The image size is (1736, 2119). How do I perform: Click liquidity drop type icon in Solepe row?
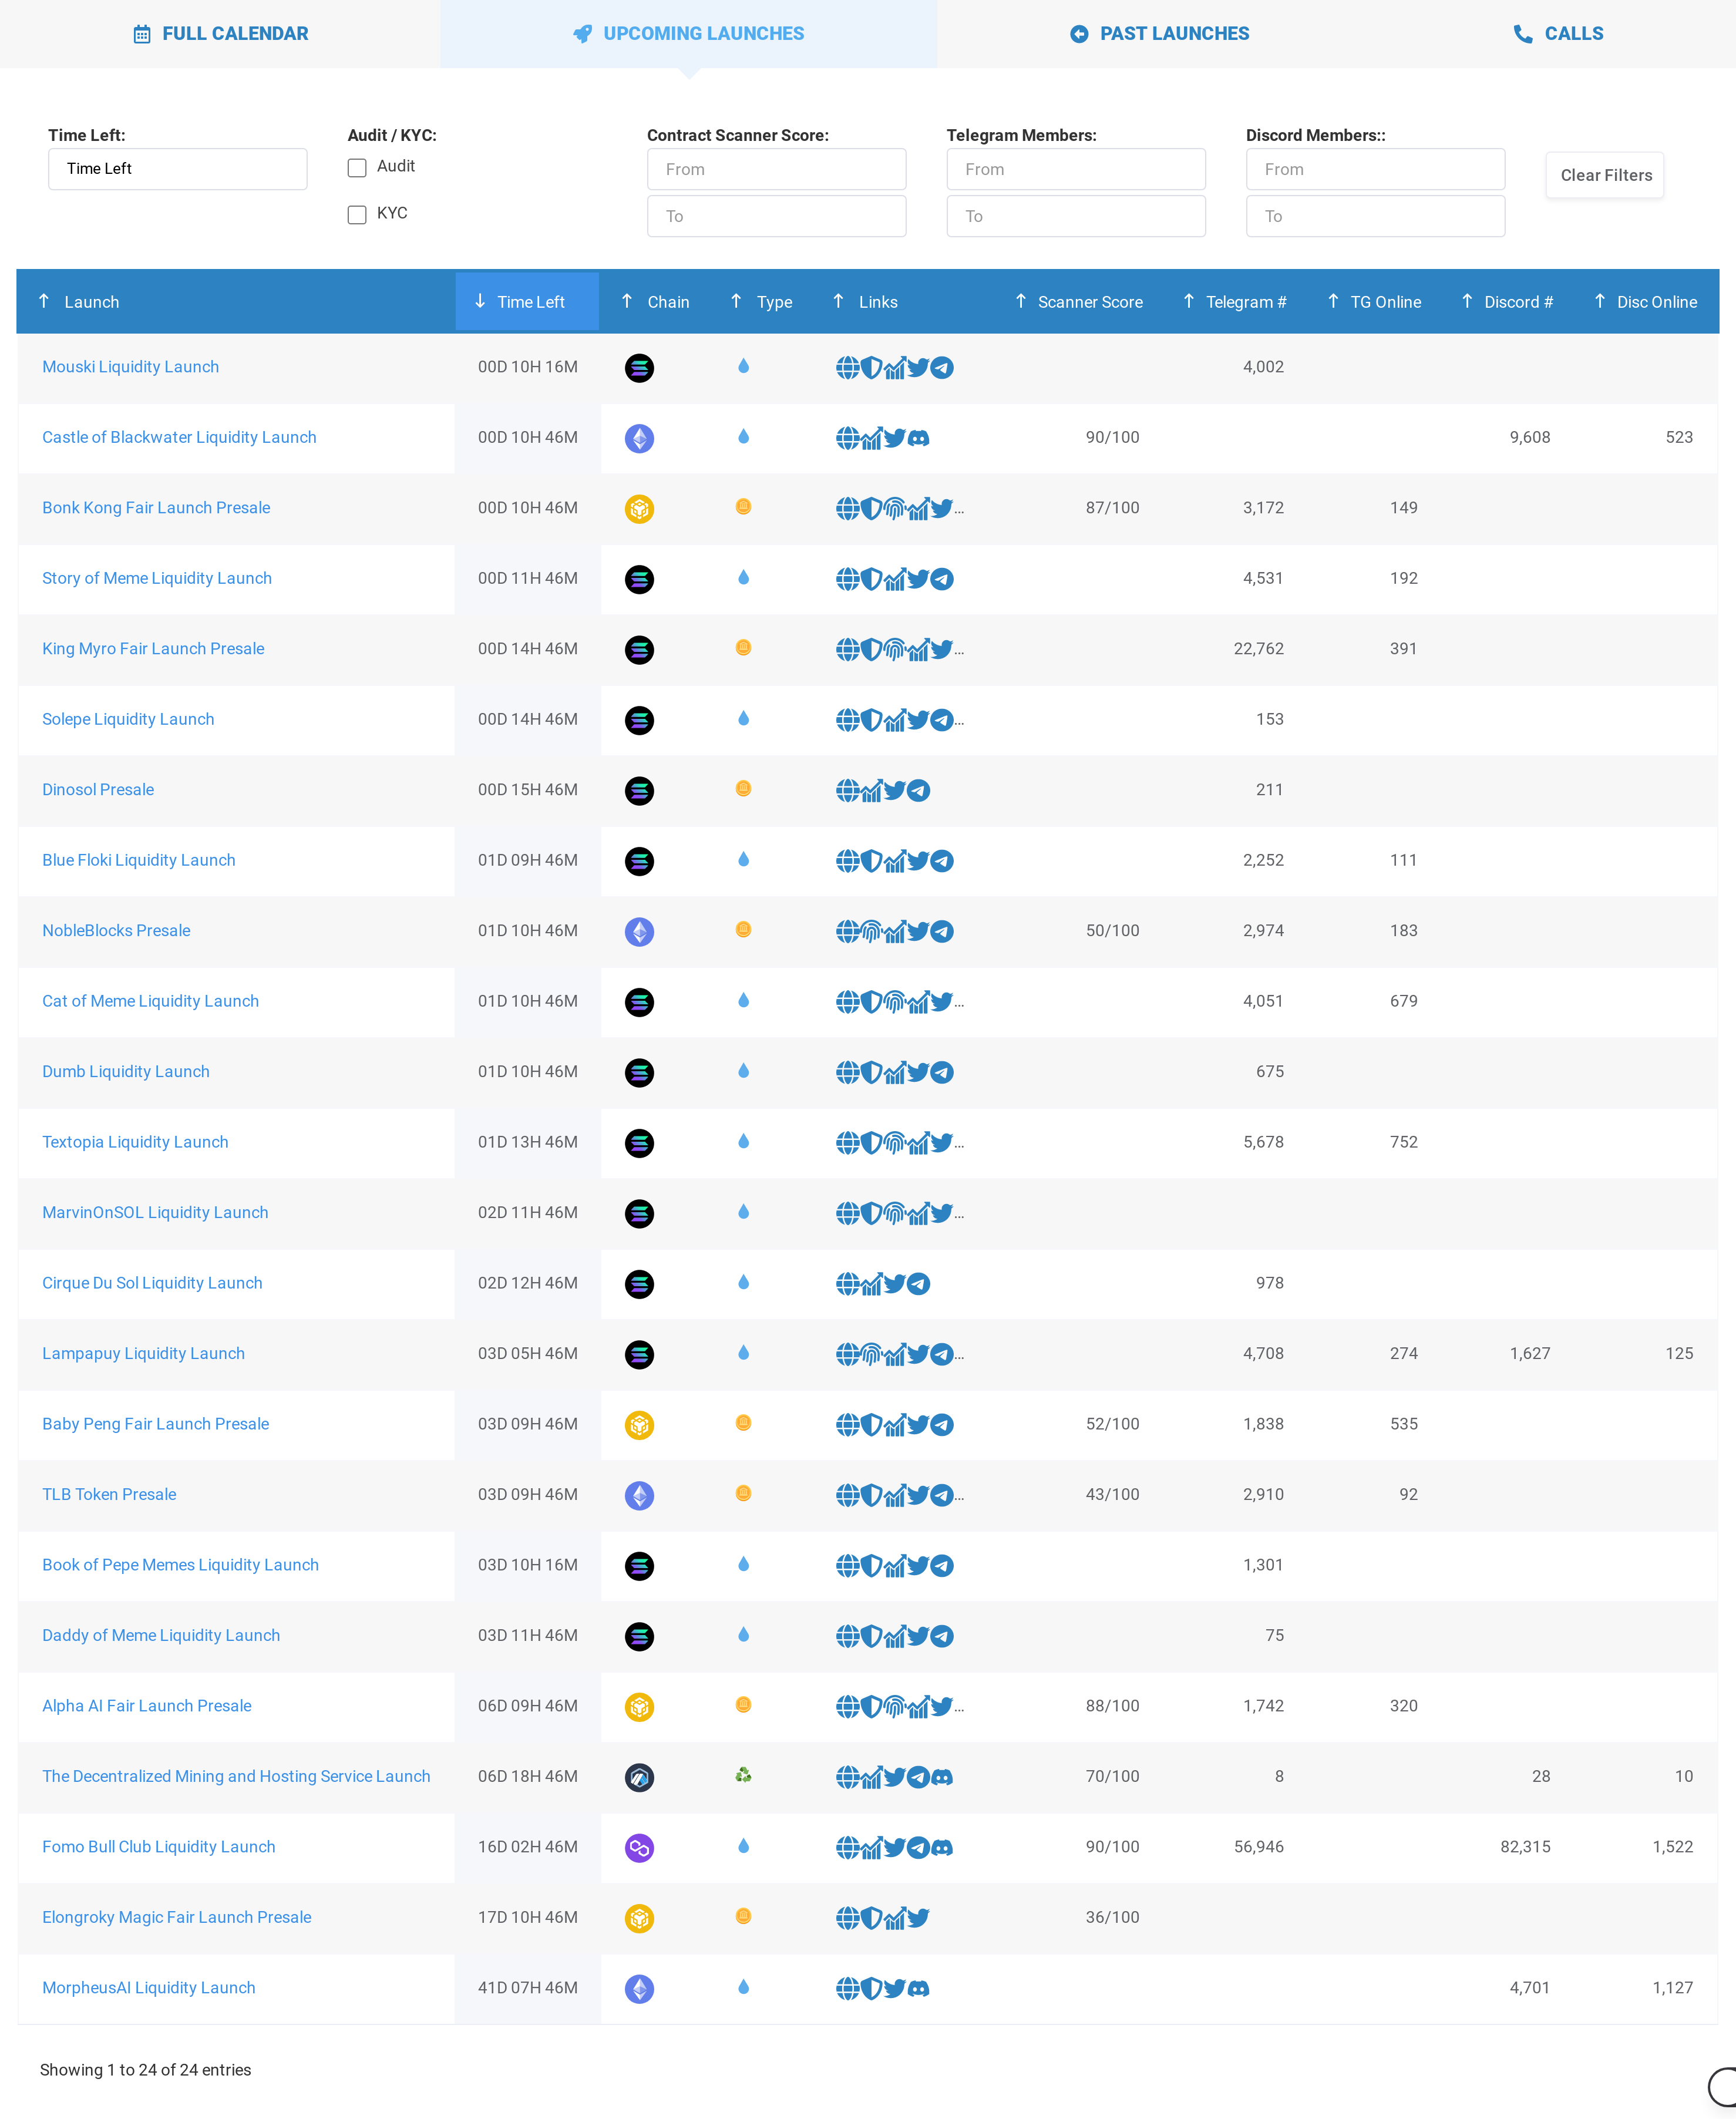tap(743, 719)
